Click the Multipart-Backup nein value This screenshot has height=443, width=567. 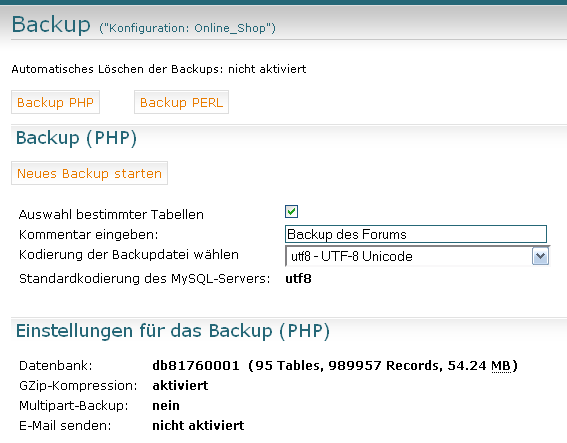(166, 405)
